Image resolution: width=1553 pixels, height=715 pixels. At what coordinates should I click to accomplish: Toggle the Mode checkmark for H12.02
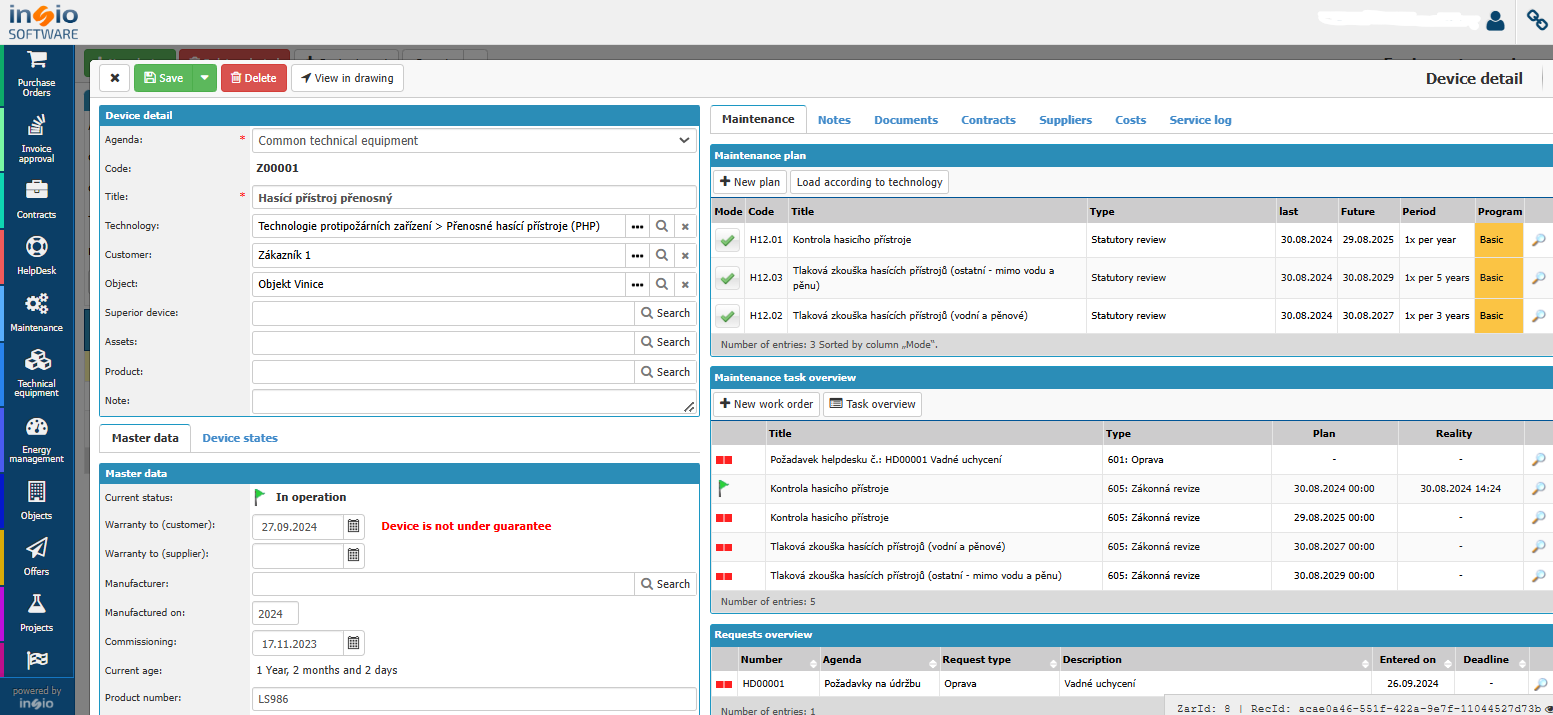pyautogui.click(x=727, y=316)
